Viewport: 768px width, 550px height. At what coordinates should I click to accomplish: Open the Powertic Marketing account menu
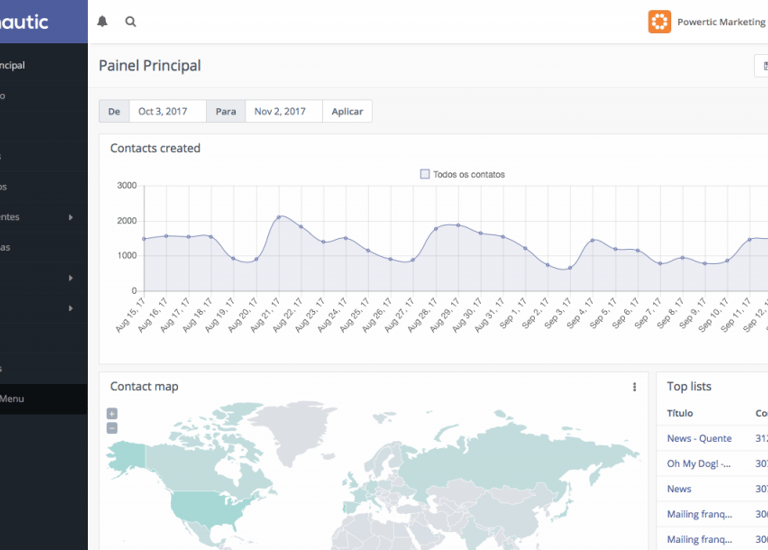point(721,21)
